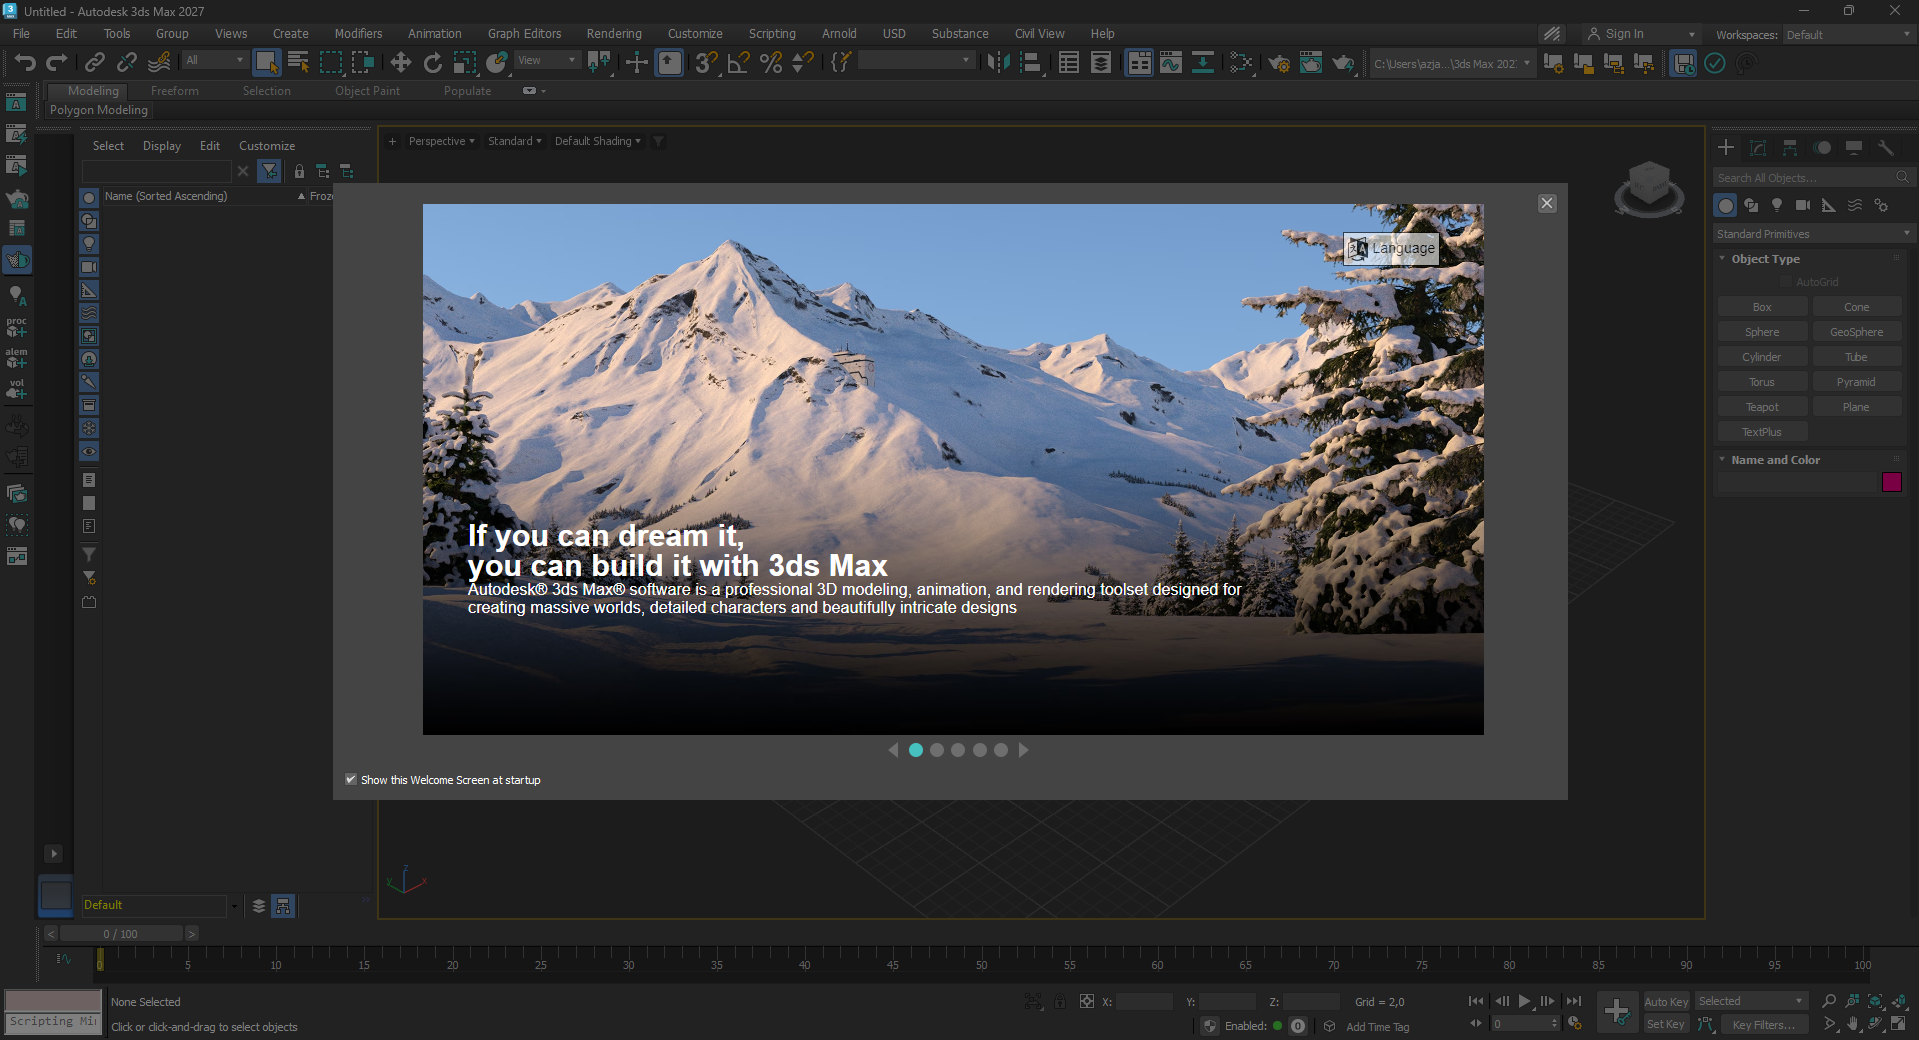Open the Utilities command panel
The image size is (1919, 1040).
(1886, 148)
